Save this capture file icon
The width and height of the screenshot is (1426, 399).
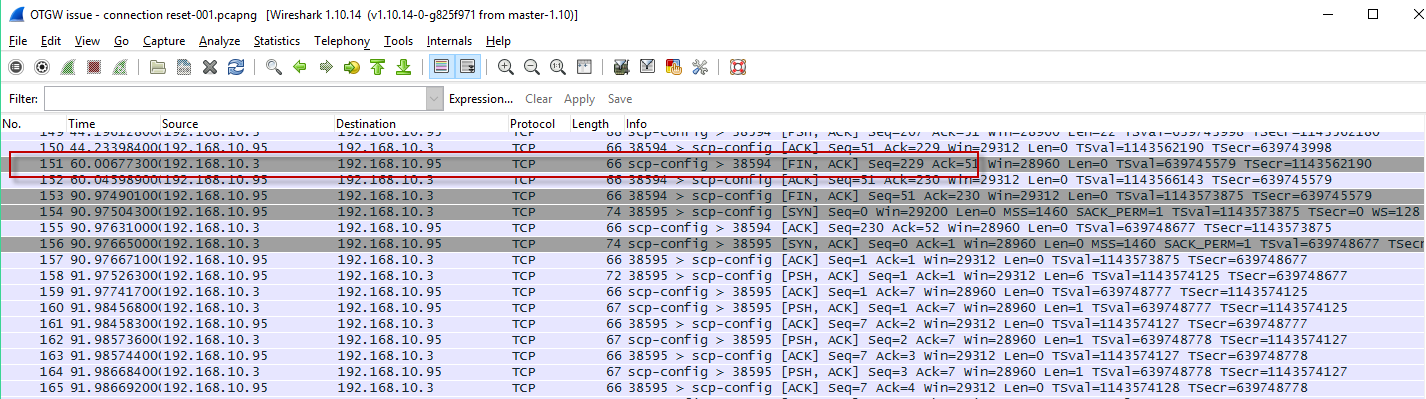(184, 67)
